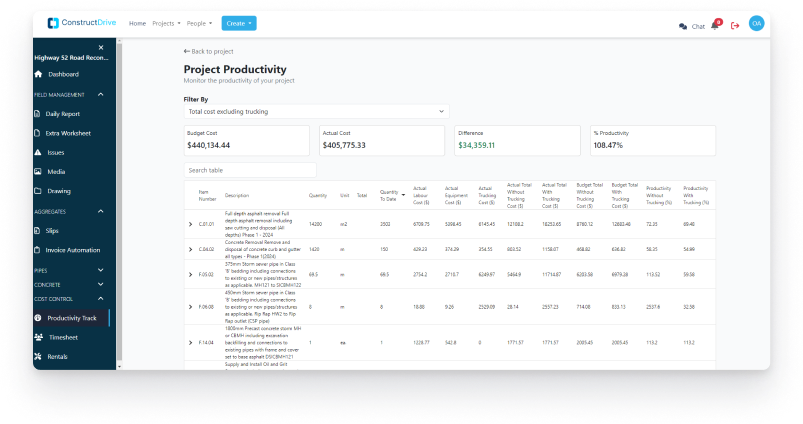Viewport: 803px width, 424px height.
Task: Open the notifications bell icon
Action: point(715,26)
